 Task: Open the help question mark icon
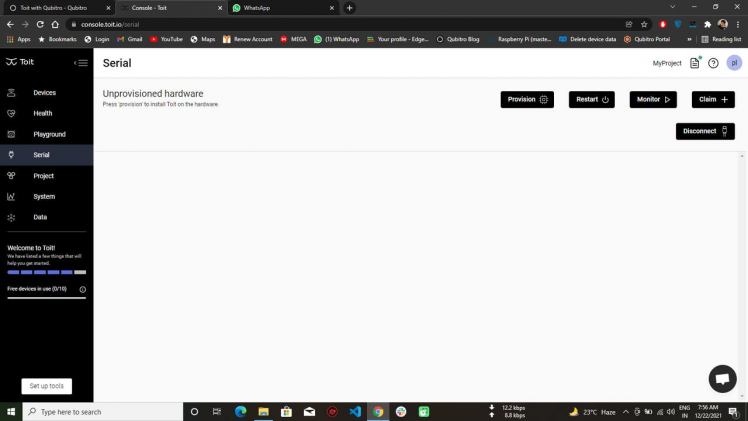(x=713, y=63)
